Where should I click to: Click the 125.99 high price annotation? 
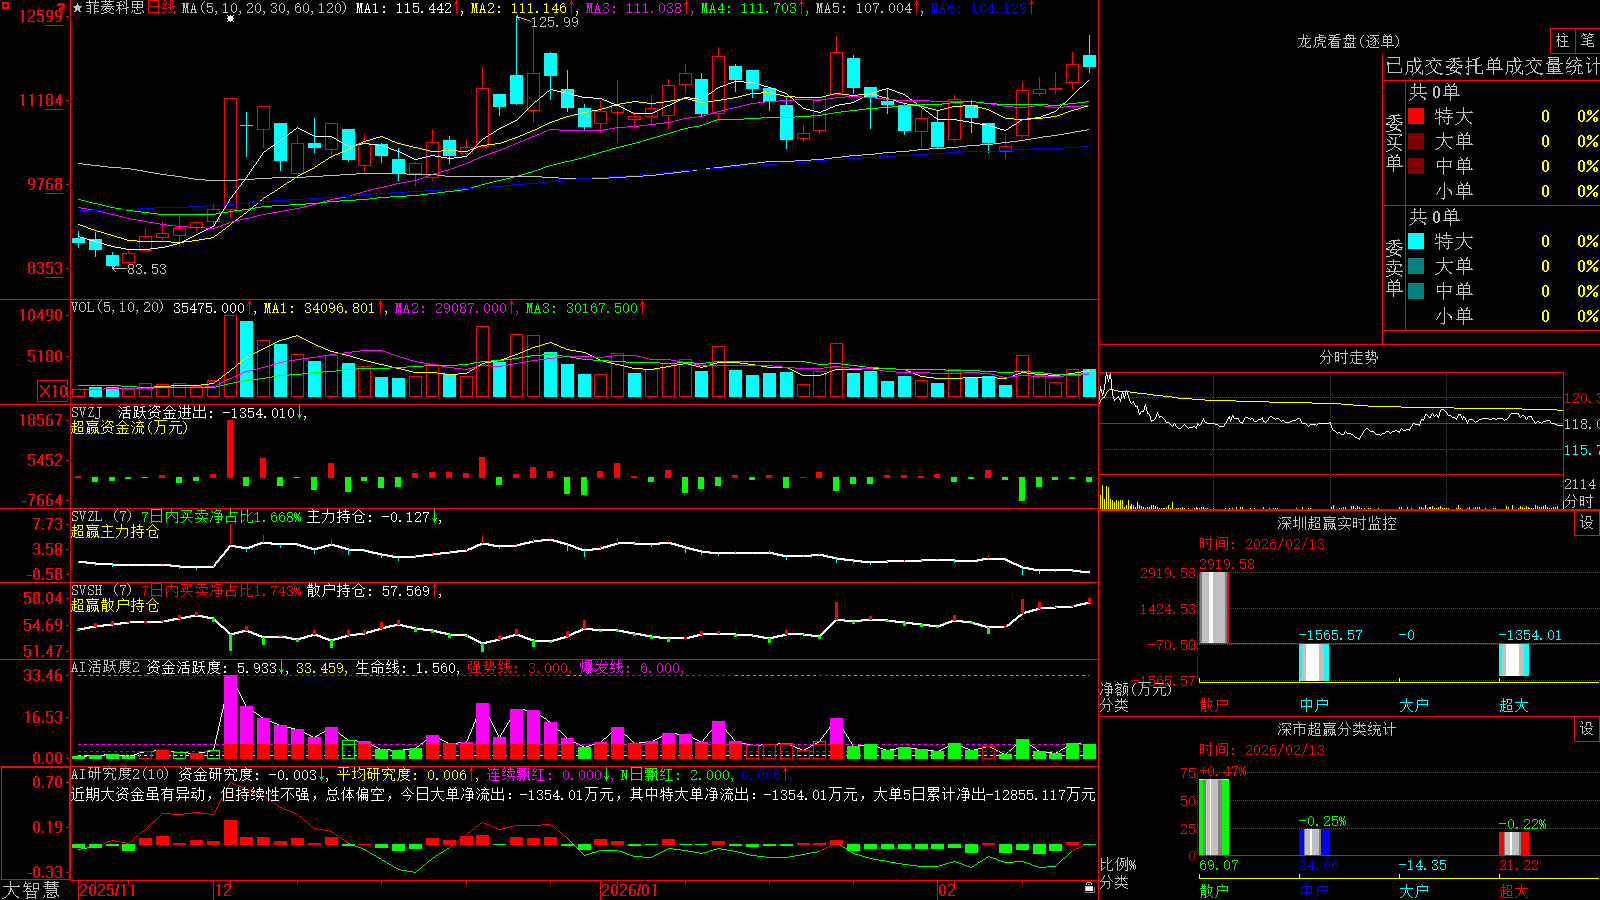pyautogui.click(x=555, y=22)
